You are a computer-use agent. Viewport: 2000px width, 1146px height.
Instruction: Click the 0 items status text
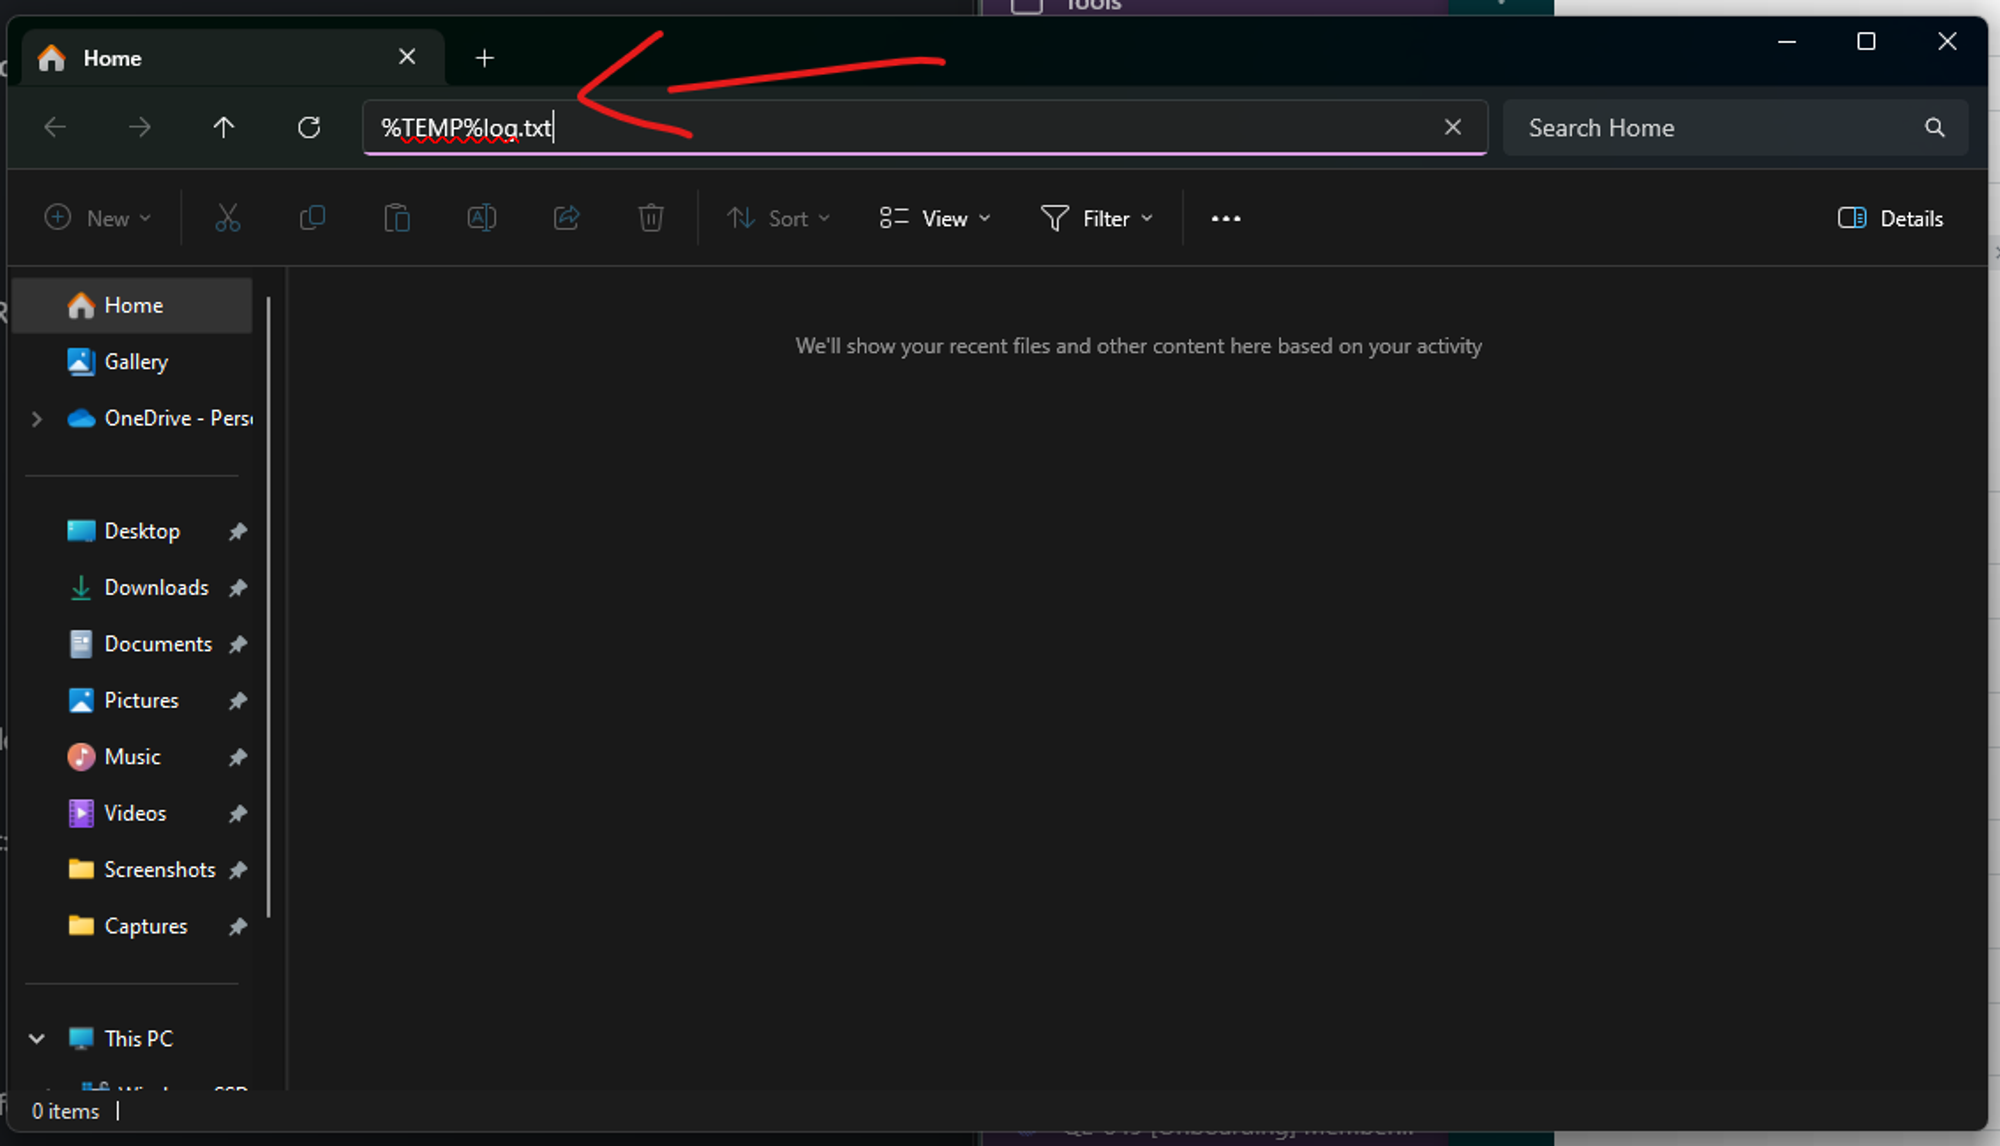tap(66, 1111)
